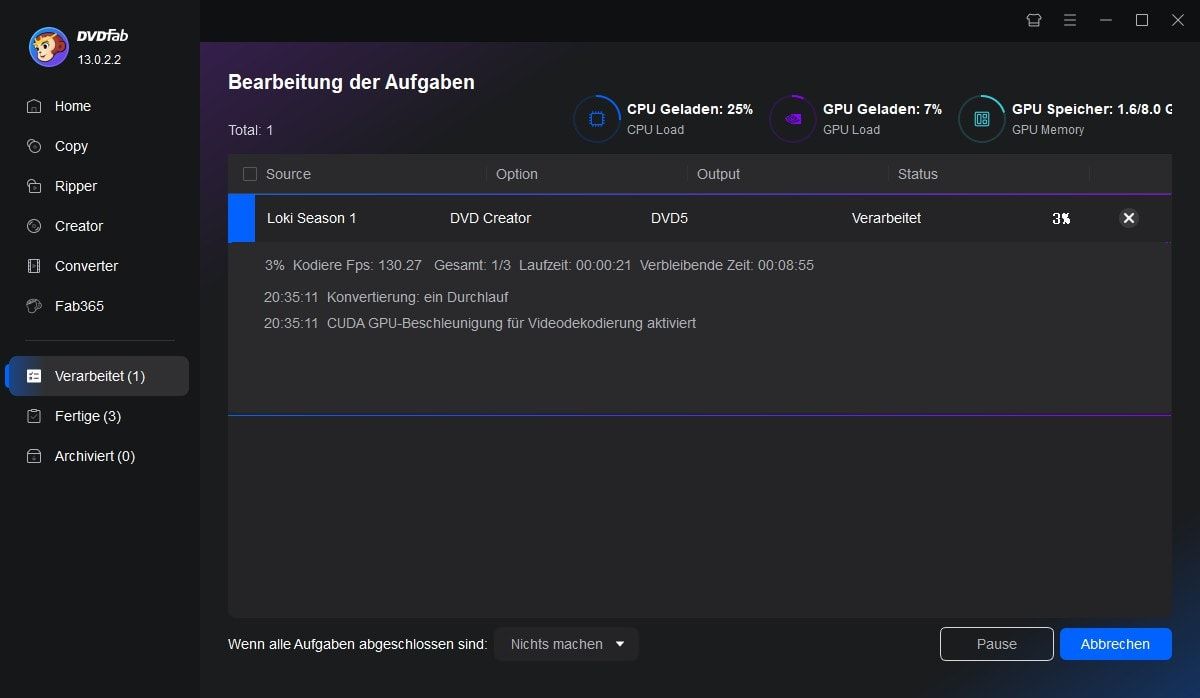Click the Home house icon
This screenshot has width=1200, height=698.
[34, 106]
